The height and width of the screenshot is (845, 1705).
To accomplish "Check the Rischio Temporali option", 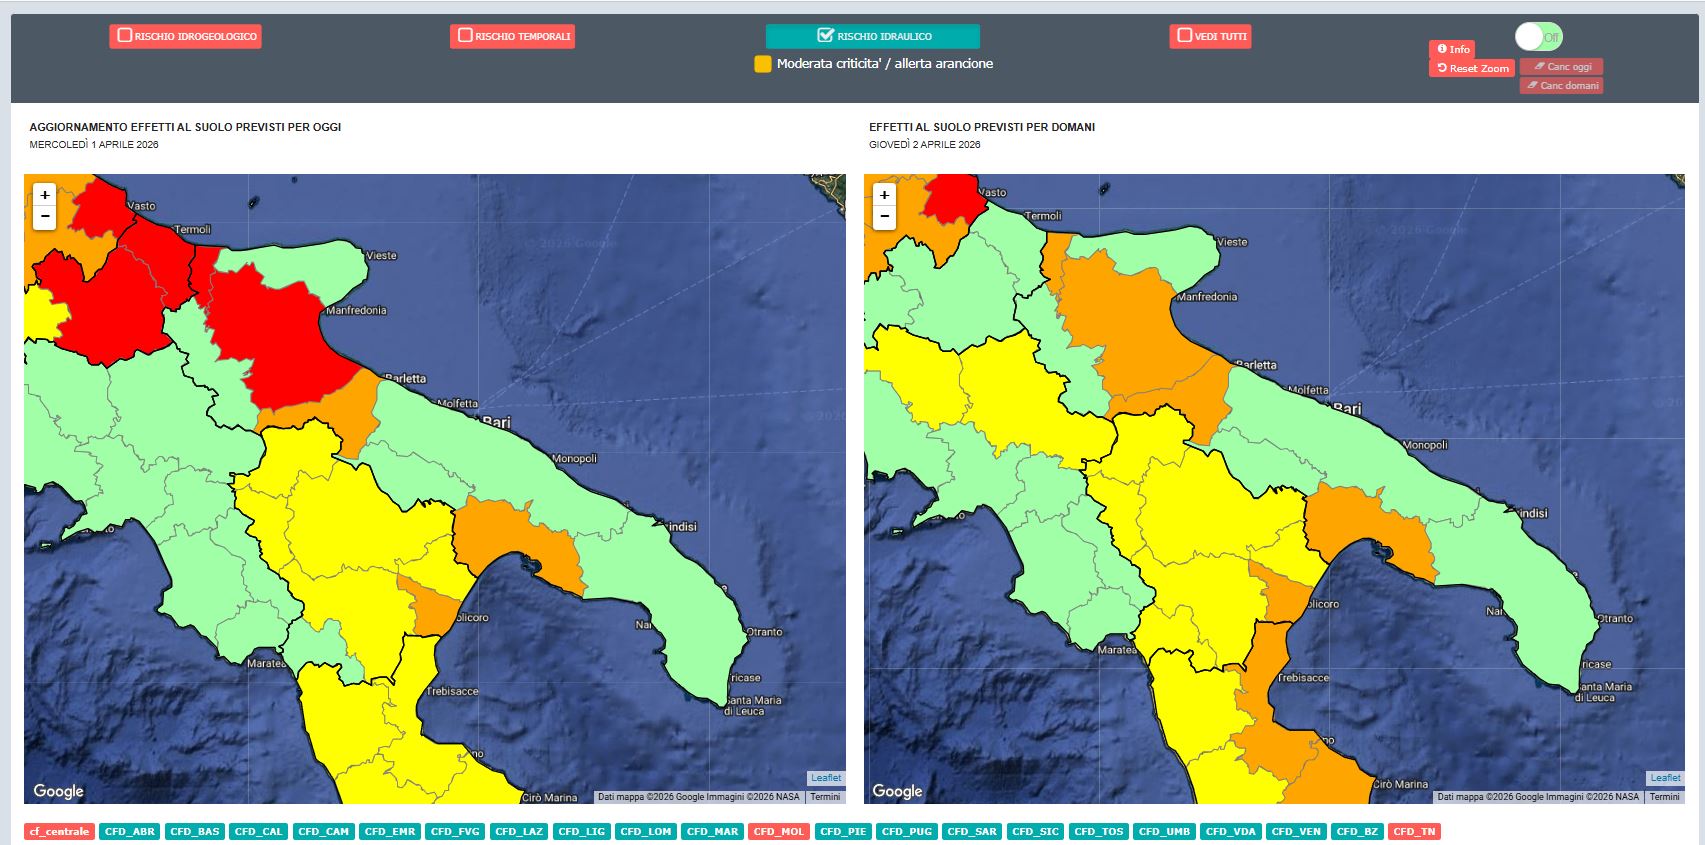I will pos(465,36).
